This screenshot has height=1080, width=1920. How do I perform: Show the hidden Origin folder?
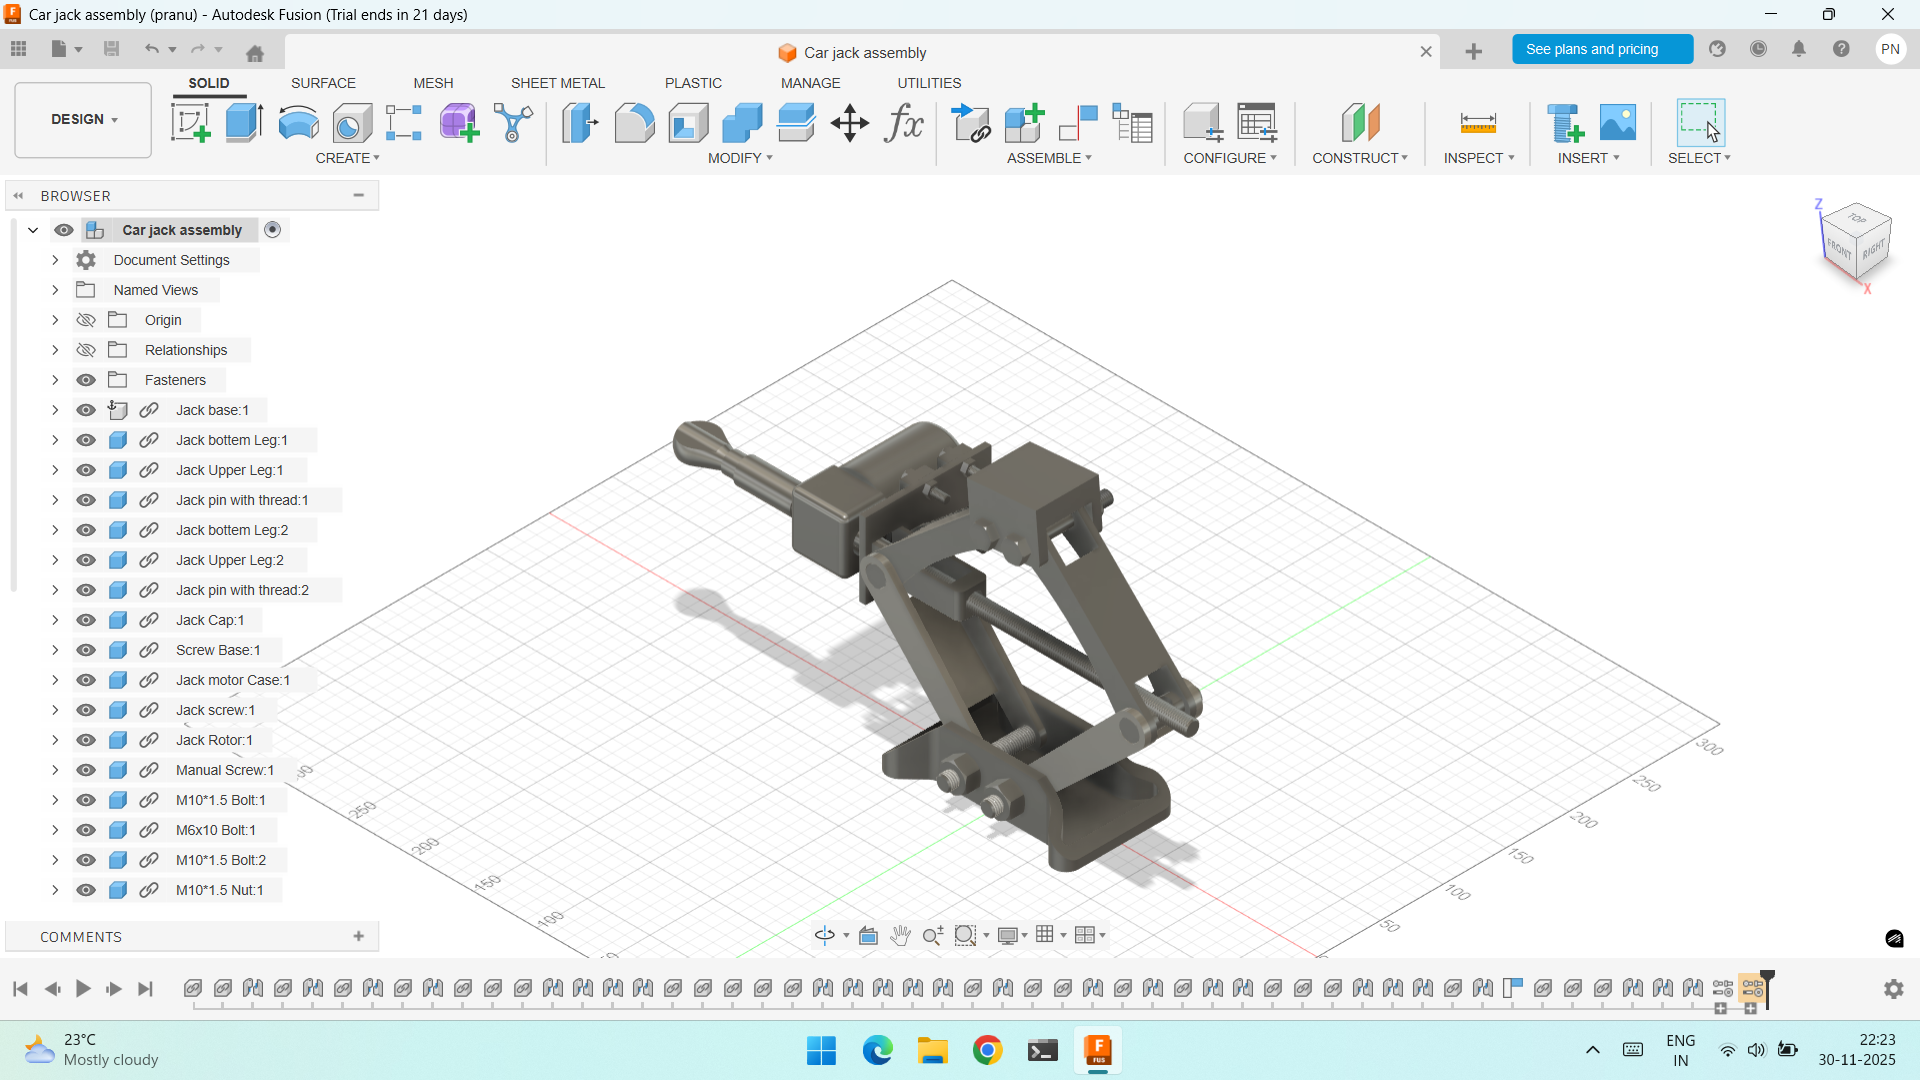86,320
